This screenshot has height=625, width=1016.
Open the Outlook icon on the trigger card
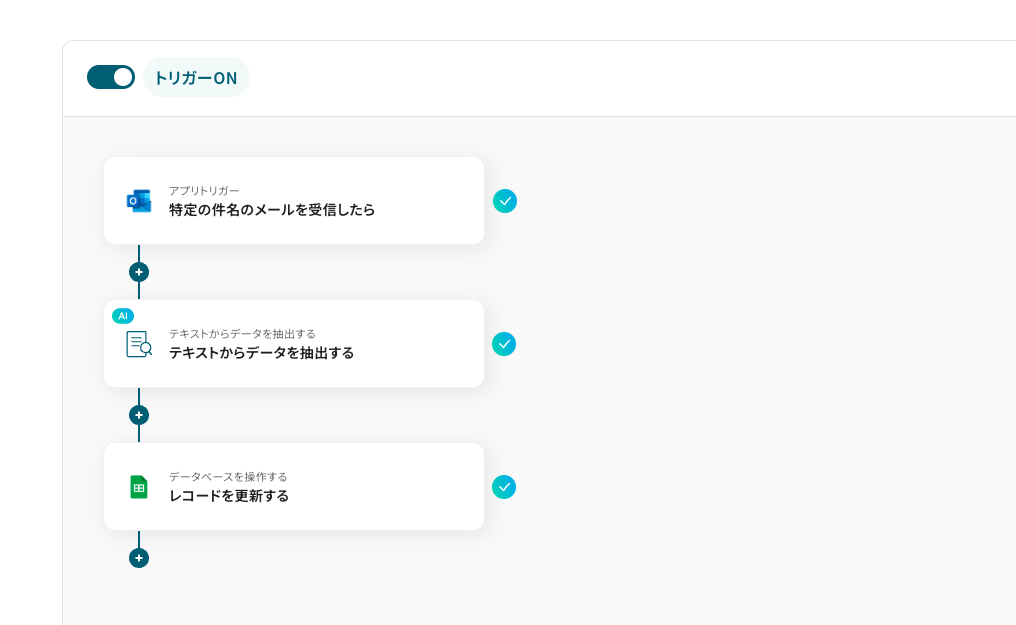pyautogui.click(x=139, y=201)
